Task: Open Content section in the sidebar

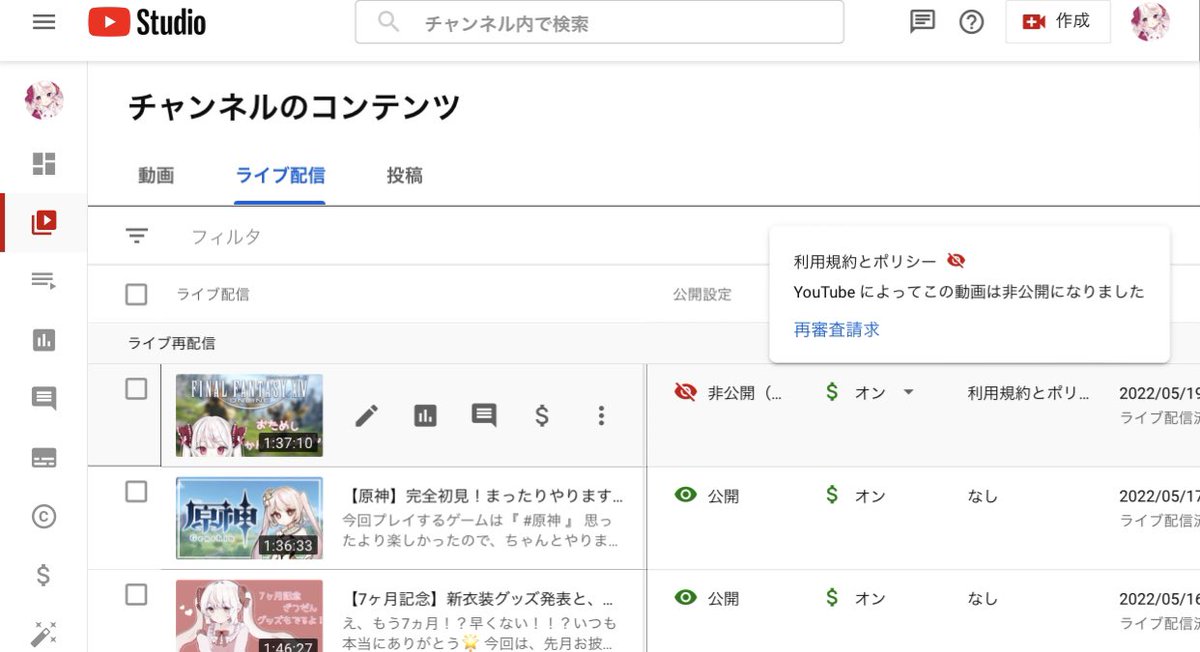Action: [x=44, y=222]
